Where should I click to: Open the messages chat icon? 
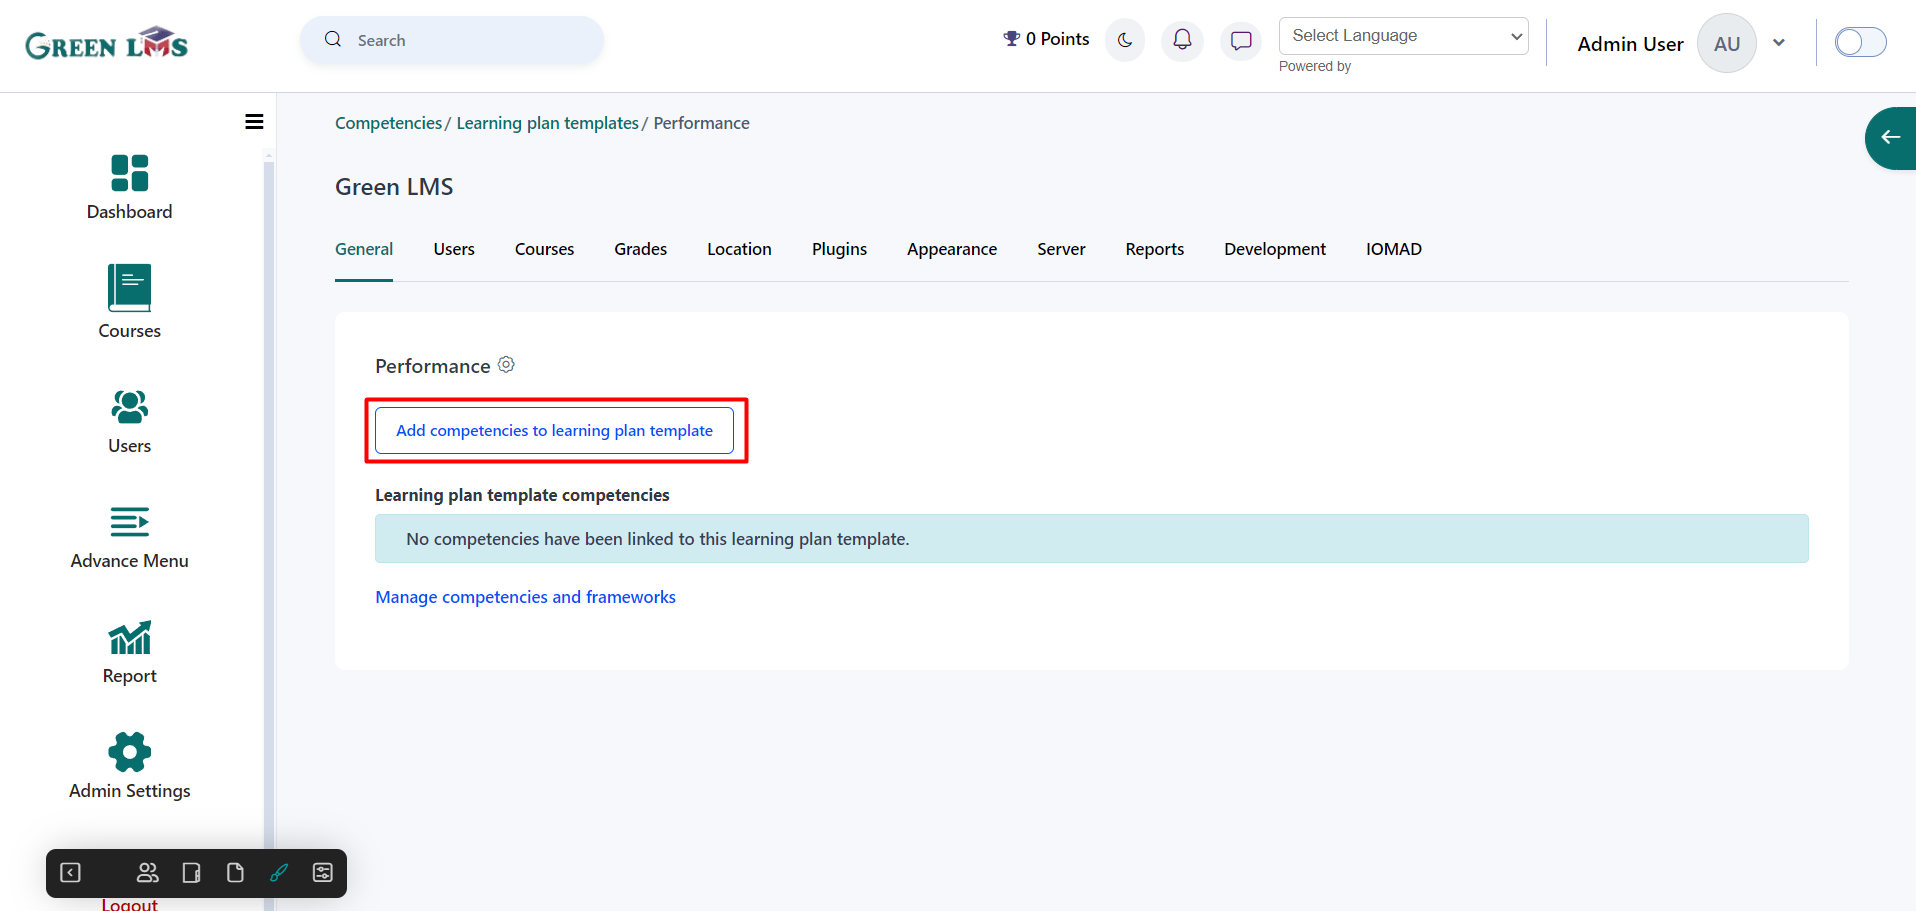click(1241, 40)
